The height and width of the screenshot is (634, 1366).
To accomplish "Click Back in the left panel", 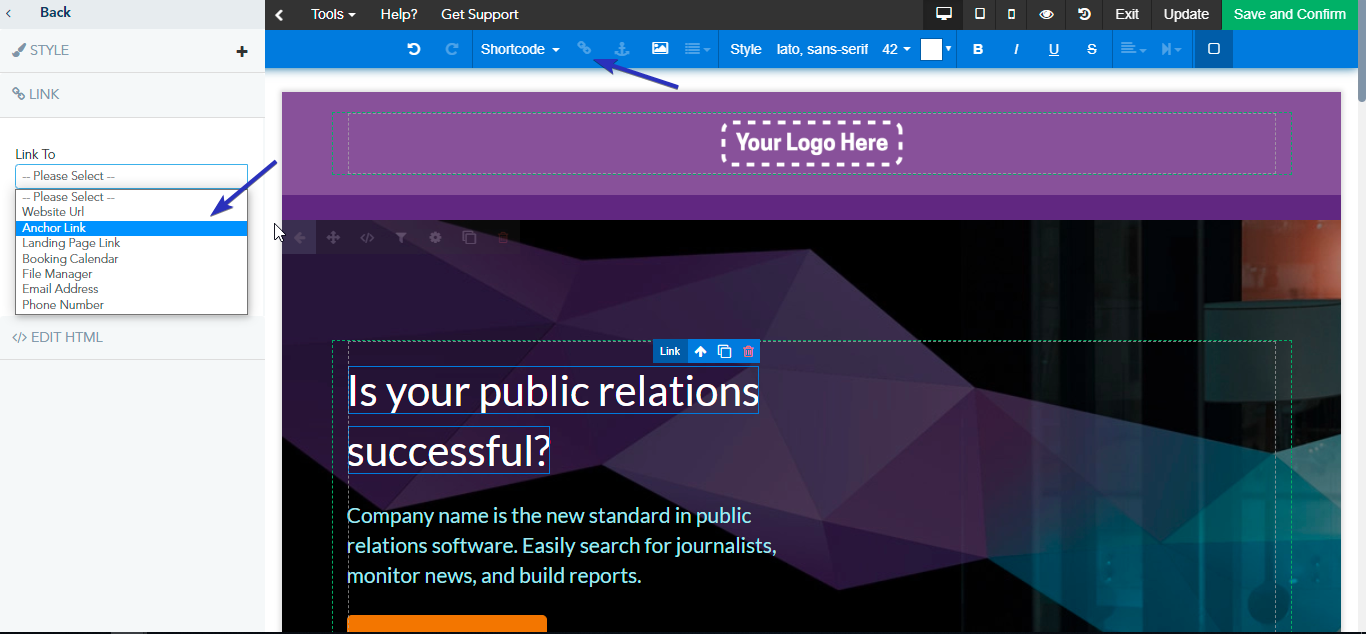I will point(55,12).
